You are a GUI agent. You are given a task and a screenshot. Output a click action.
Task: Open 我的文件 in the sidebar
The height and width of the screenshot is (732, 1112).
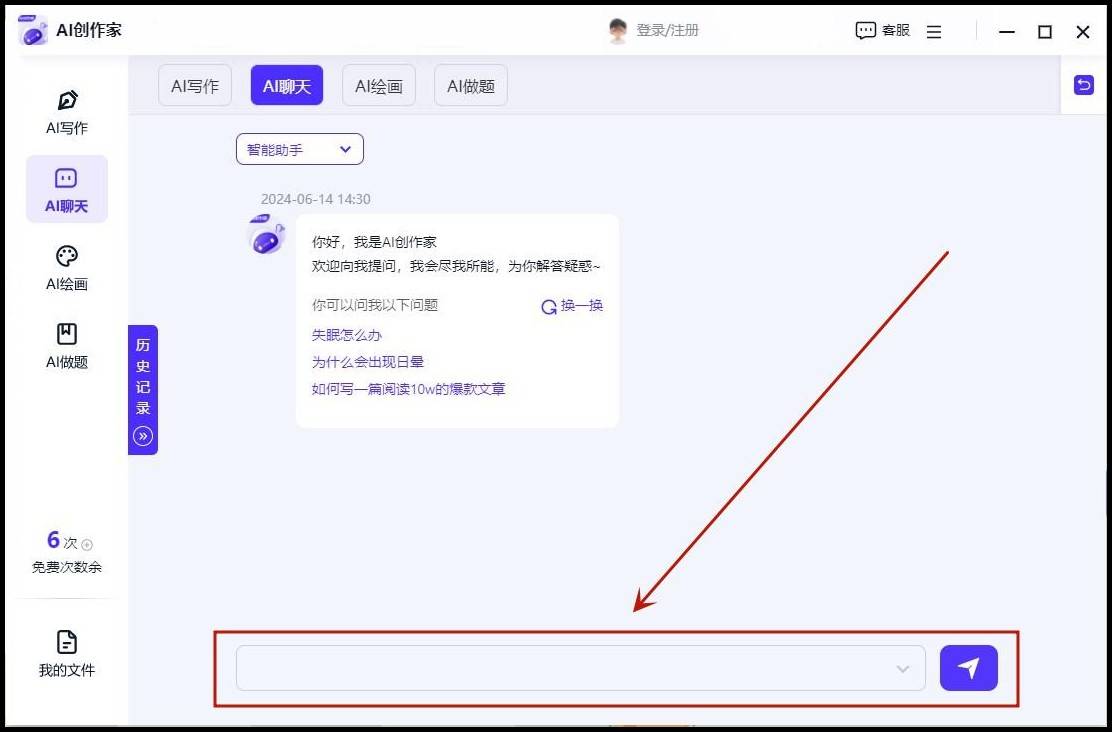coord(67,653)
